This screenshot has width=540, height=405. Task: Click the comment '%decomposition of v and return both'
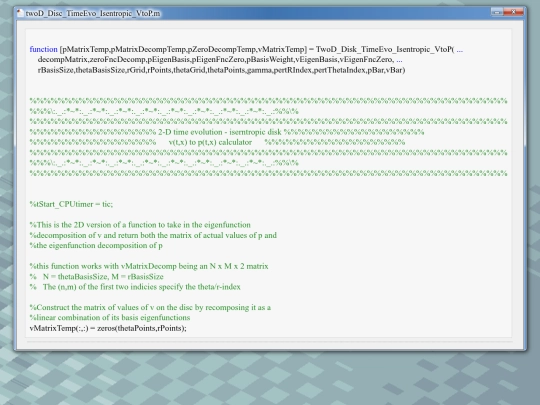coord(153,235)
